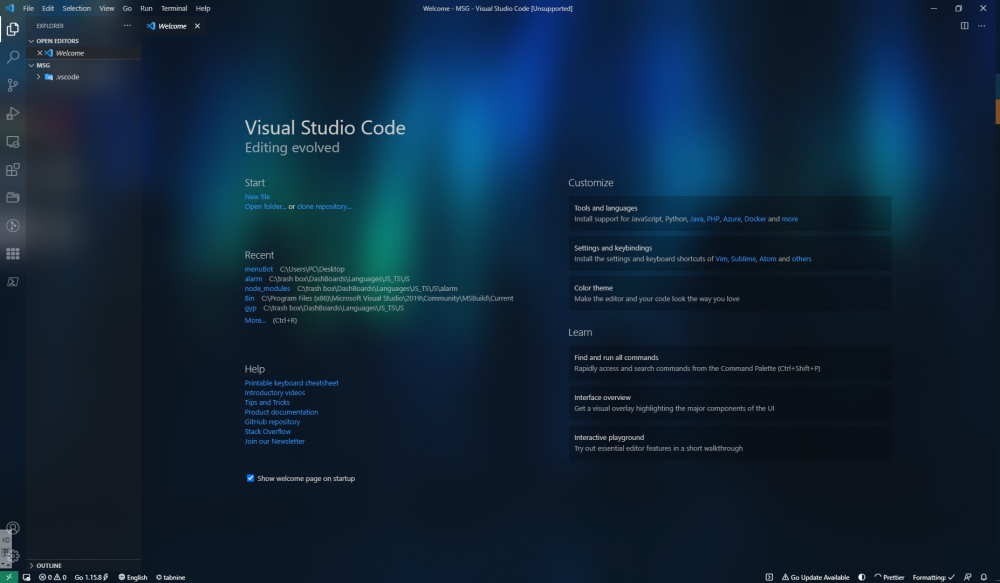The width and height of the screenshot is (1000, 583).
Task: Click the screen icon beside the remote indicator
Action: click(x=27, y=577)
